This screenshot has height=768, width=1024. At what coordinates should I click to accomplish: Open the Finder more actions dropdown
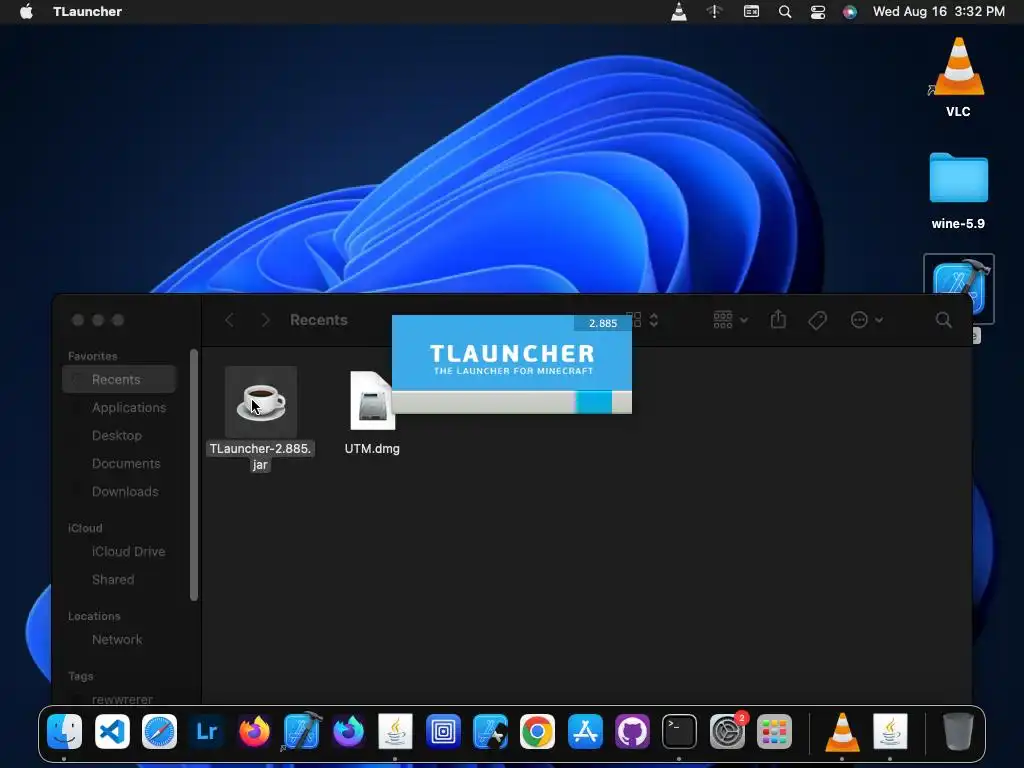(x=867, y=320)
